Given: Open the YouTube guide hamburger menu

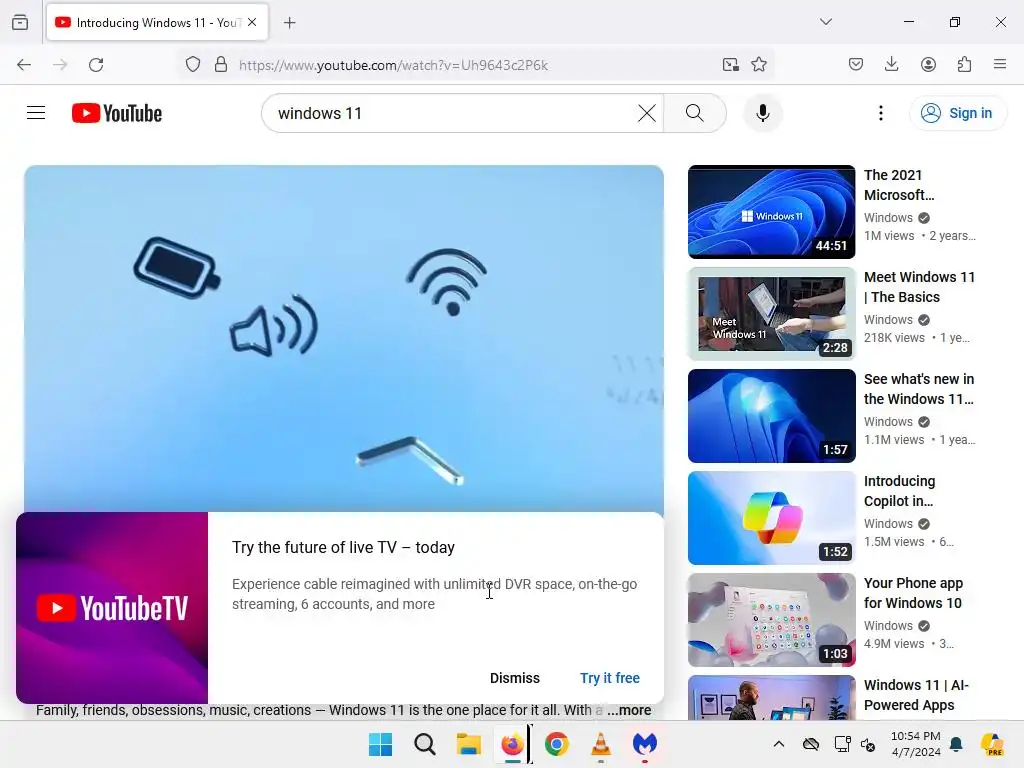Looking at the screenshot, I should click(36, 113).
